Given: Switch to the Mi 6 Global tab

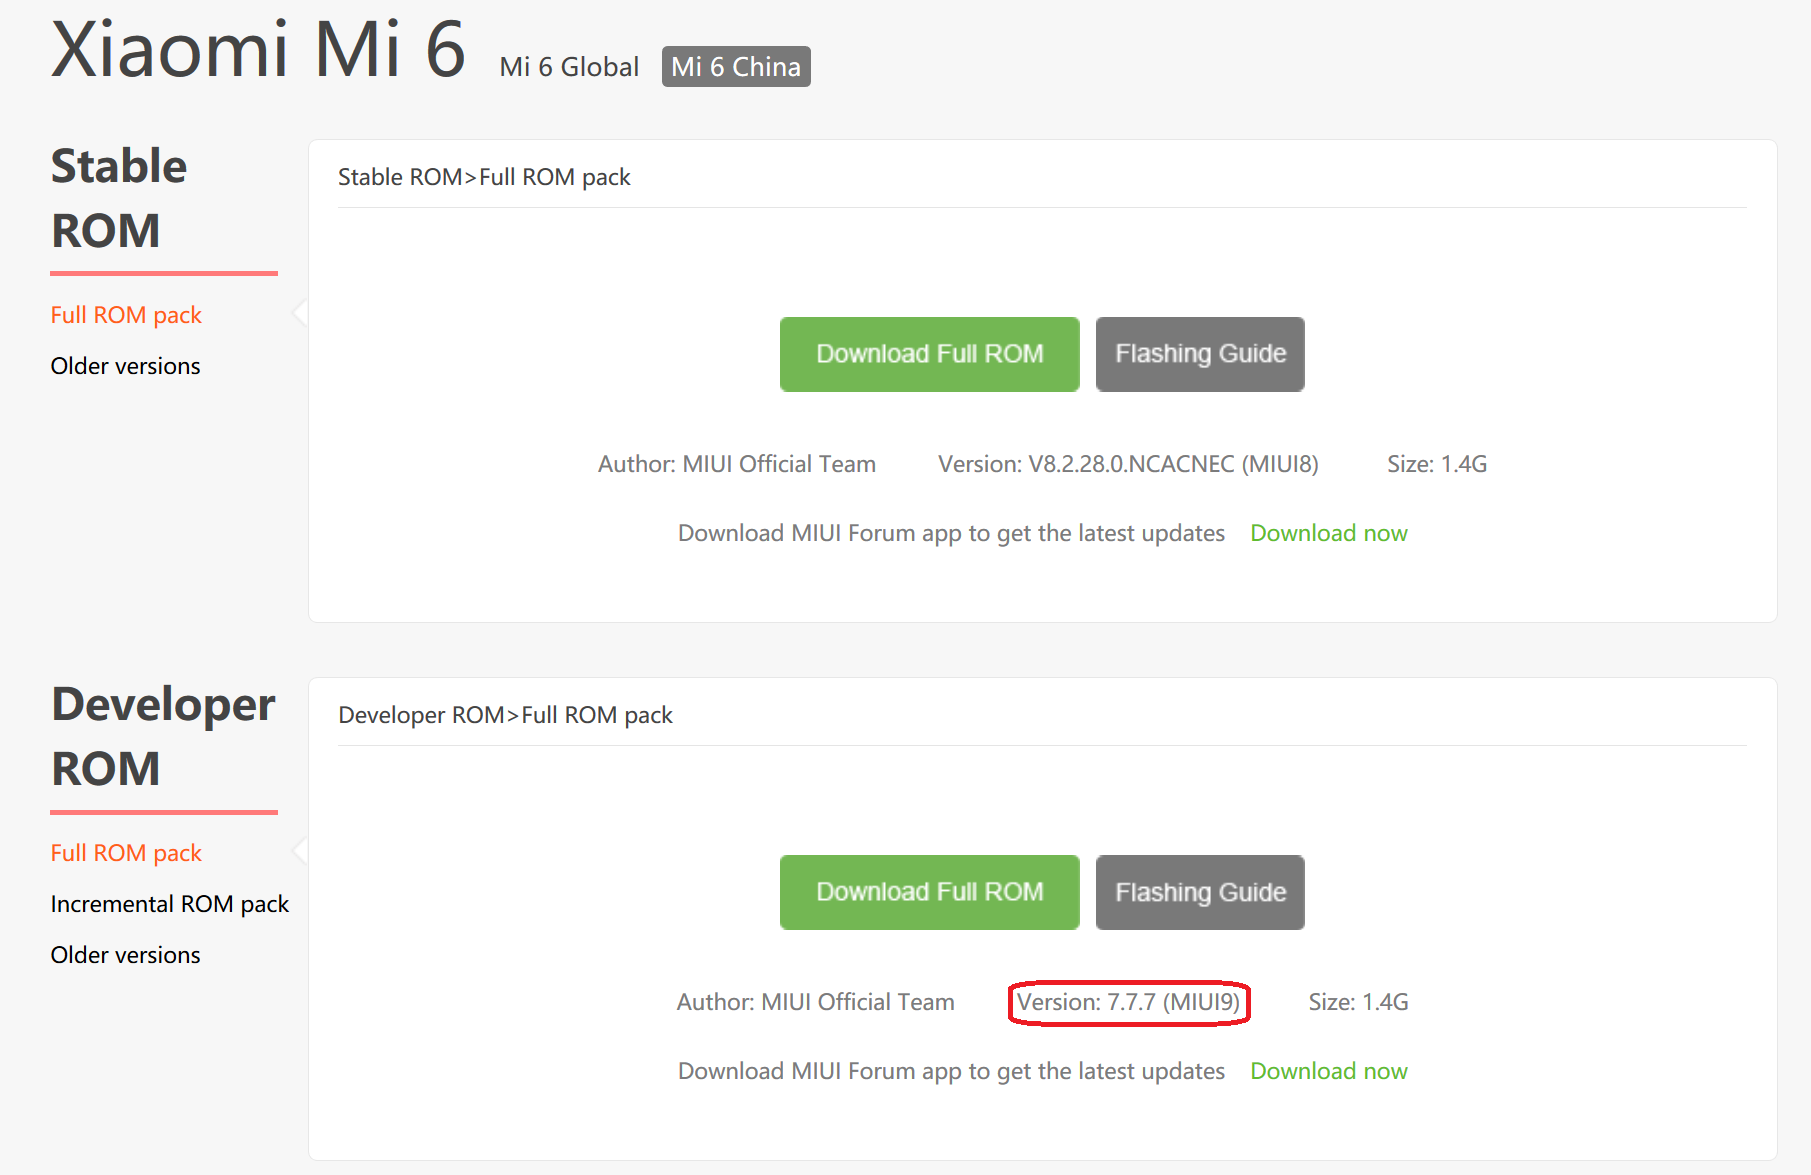Looking at the screenshot, I should [x=568, y=67].
